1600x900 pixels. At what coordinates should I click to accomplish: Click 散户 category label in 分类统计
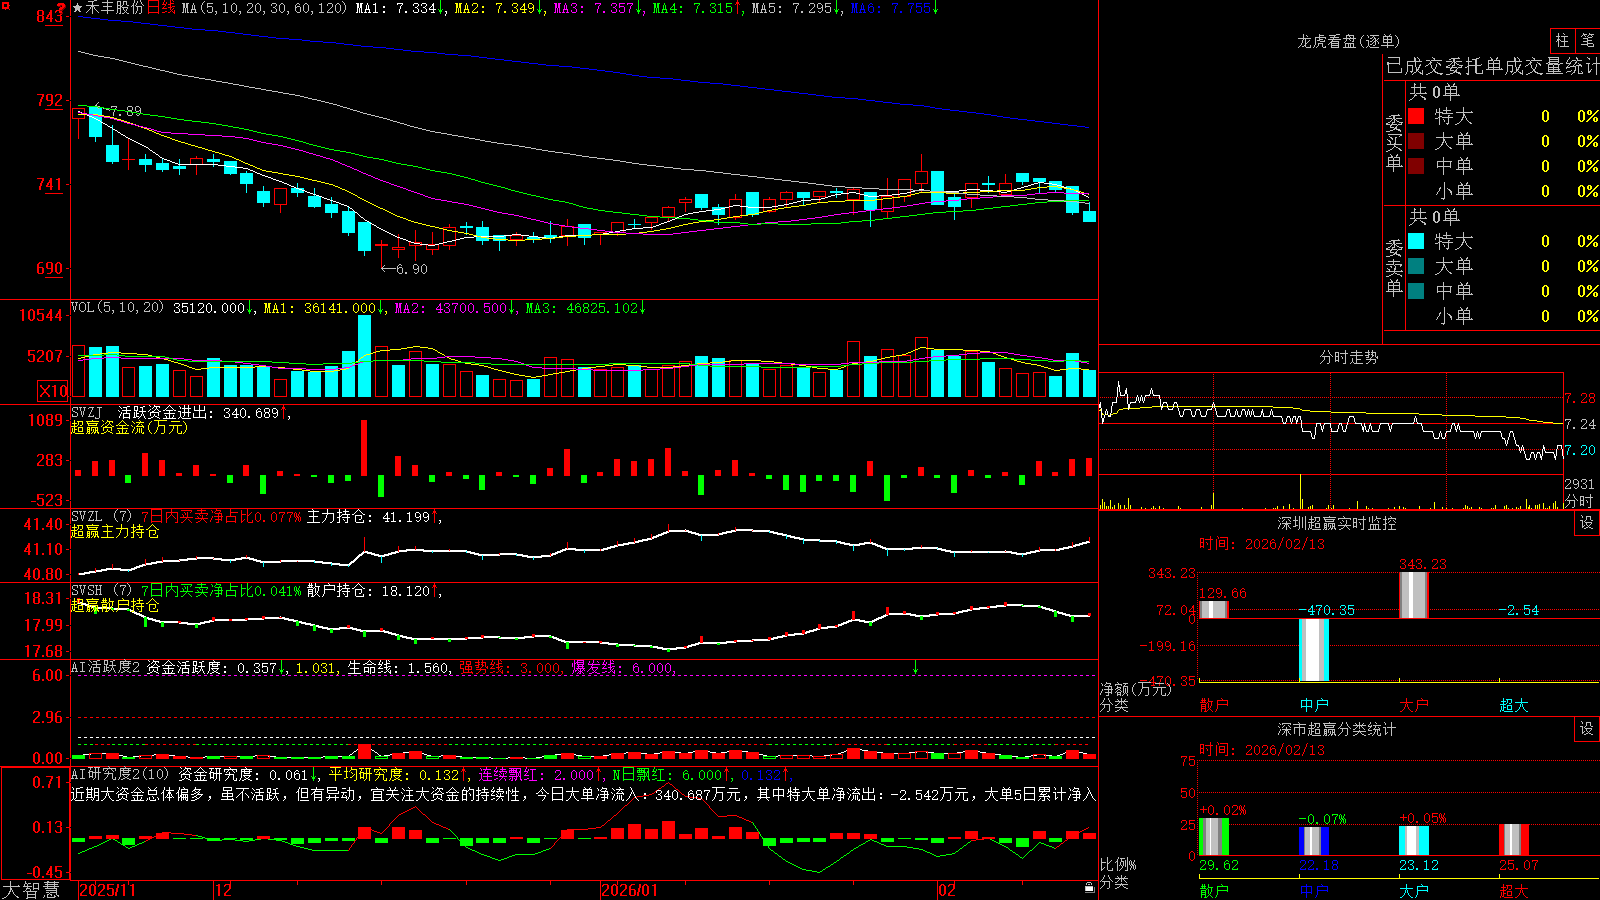(1213, 890)
